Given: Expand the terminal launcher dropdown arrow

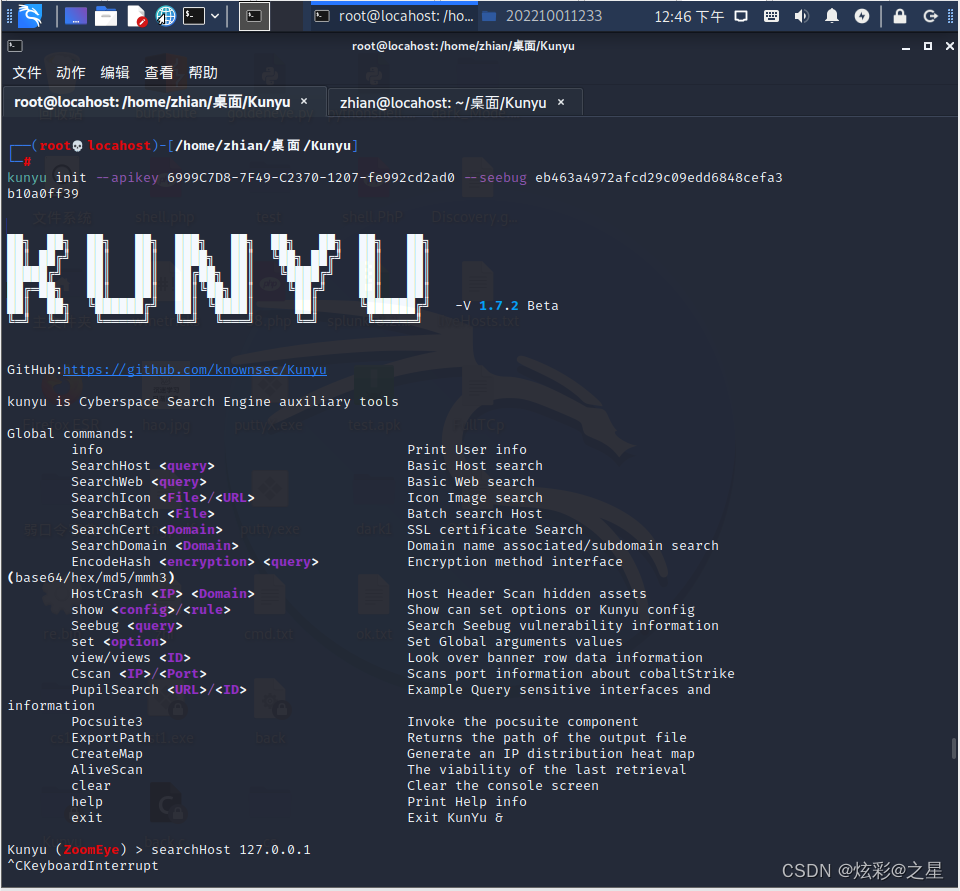Looking at the screenshot, I should [x=215, y=16].
